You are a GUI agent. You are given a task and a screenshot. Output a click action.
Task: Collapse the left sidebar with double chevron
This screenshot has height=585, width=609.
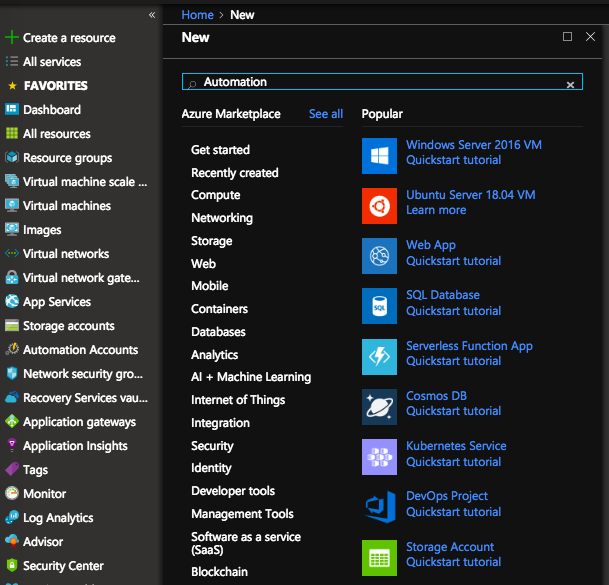coord(152,15)
